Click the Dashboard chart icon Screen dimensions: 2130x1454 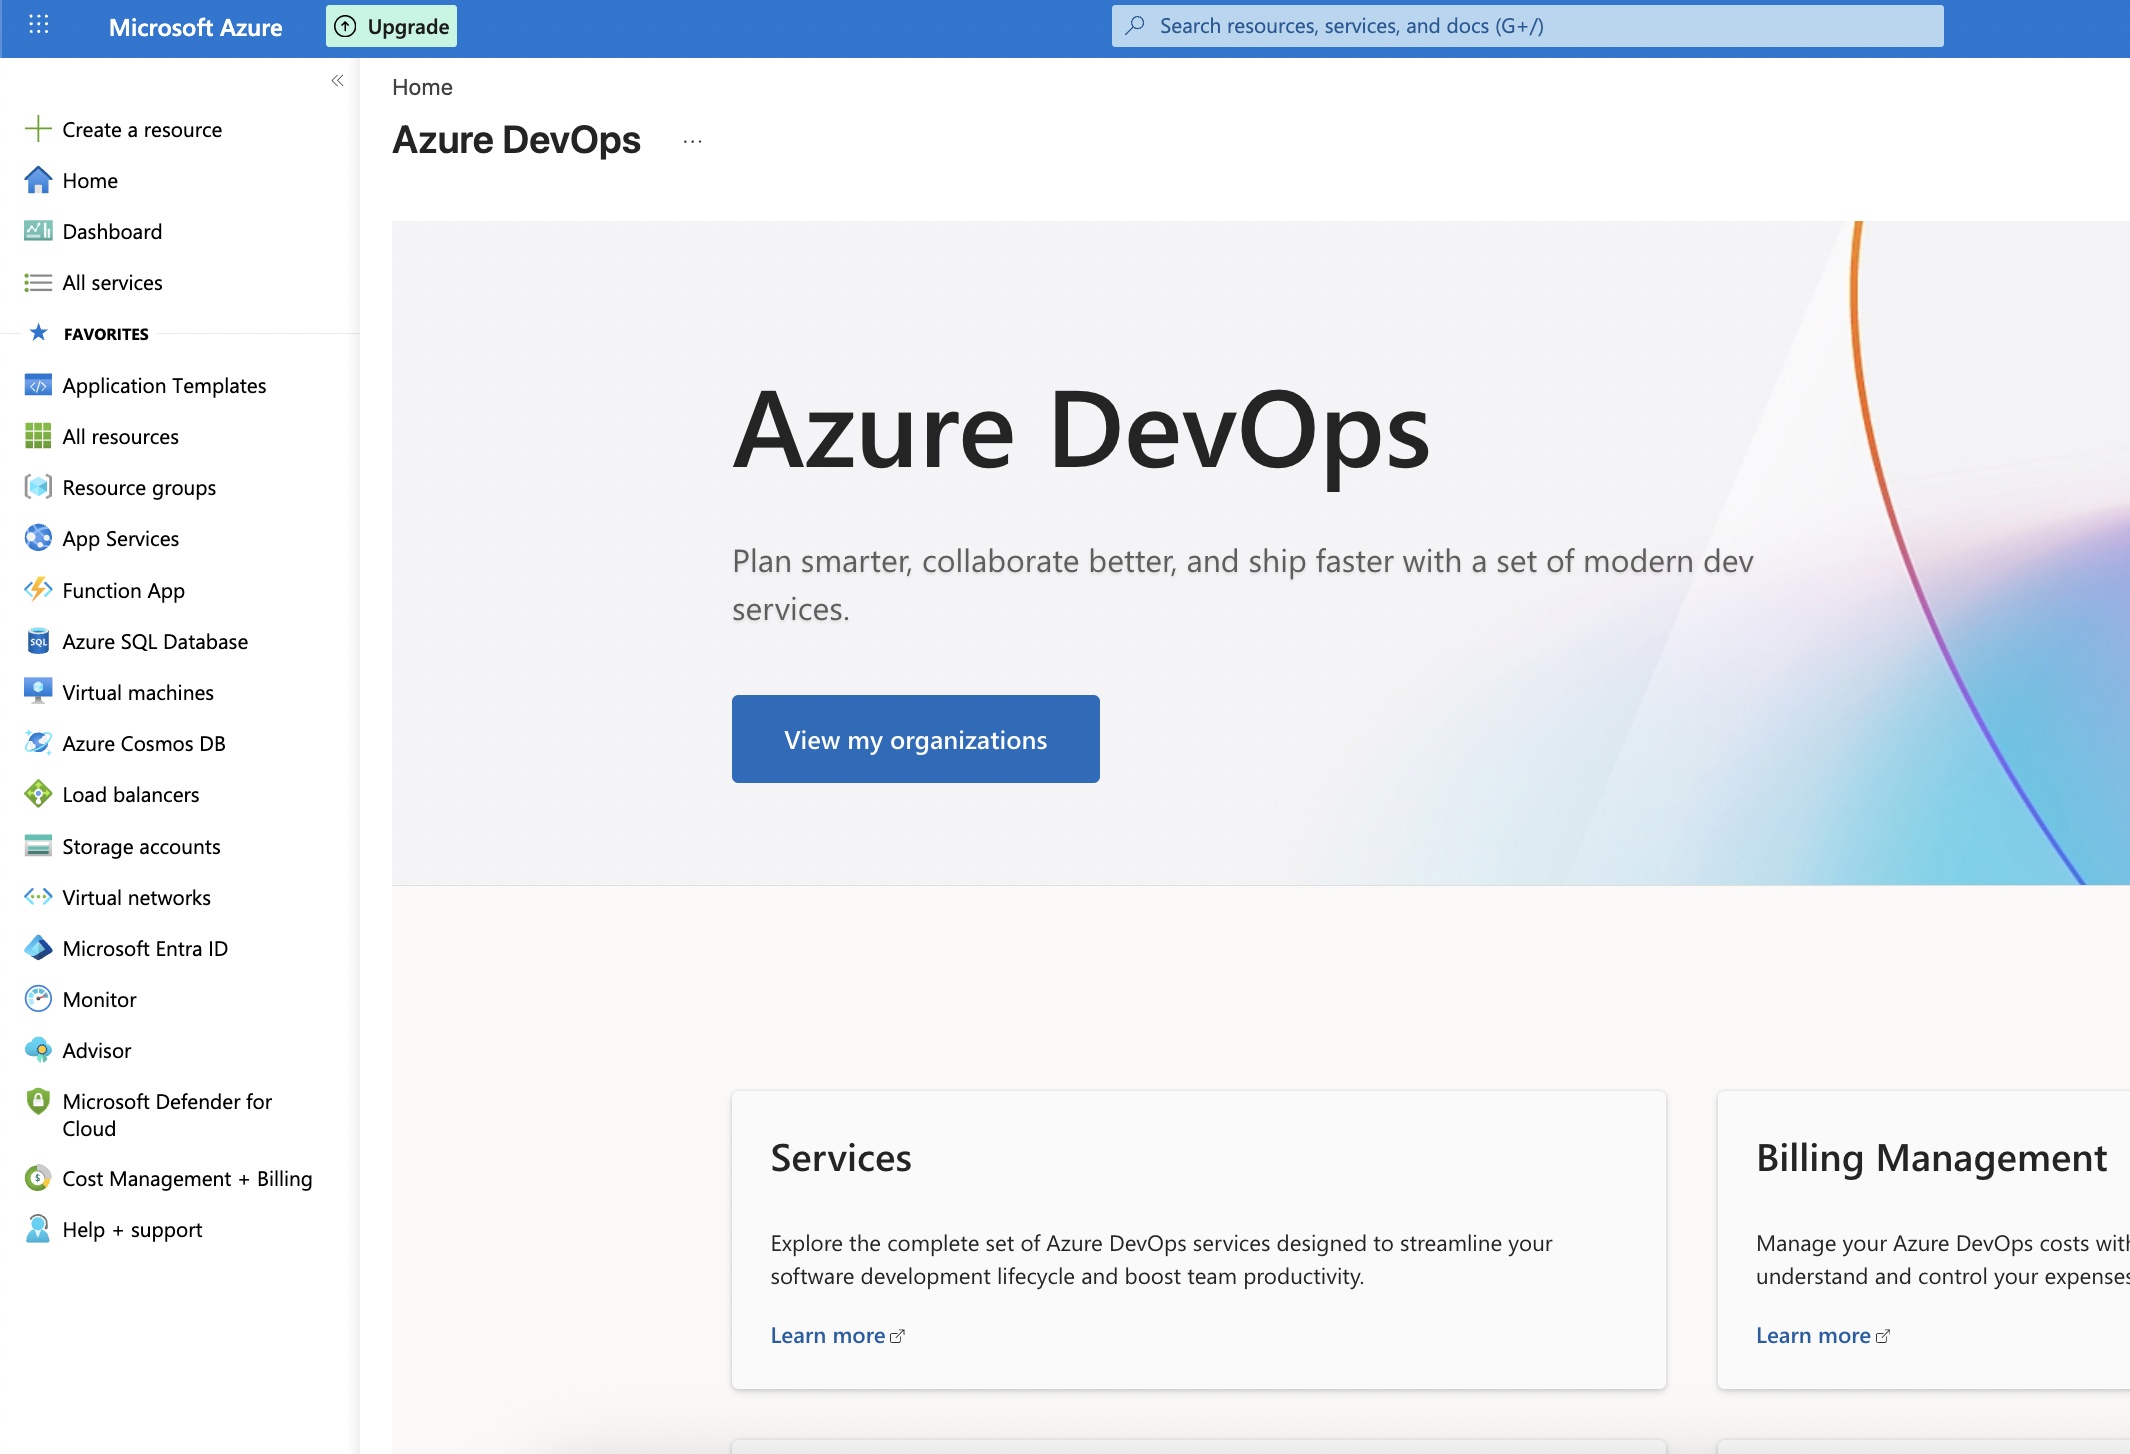coord(38,231)
